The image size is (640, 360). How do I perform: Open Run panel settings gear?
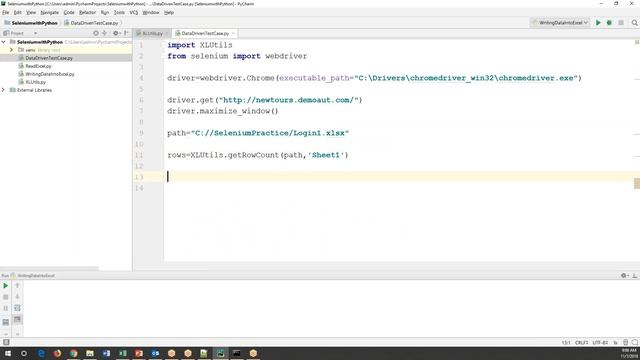pyautogui.click(x=624, y=276)
